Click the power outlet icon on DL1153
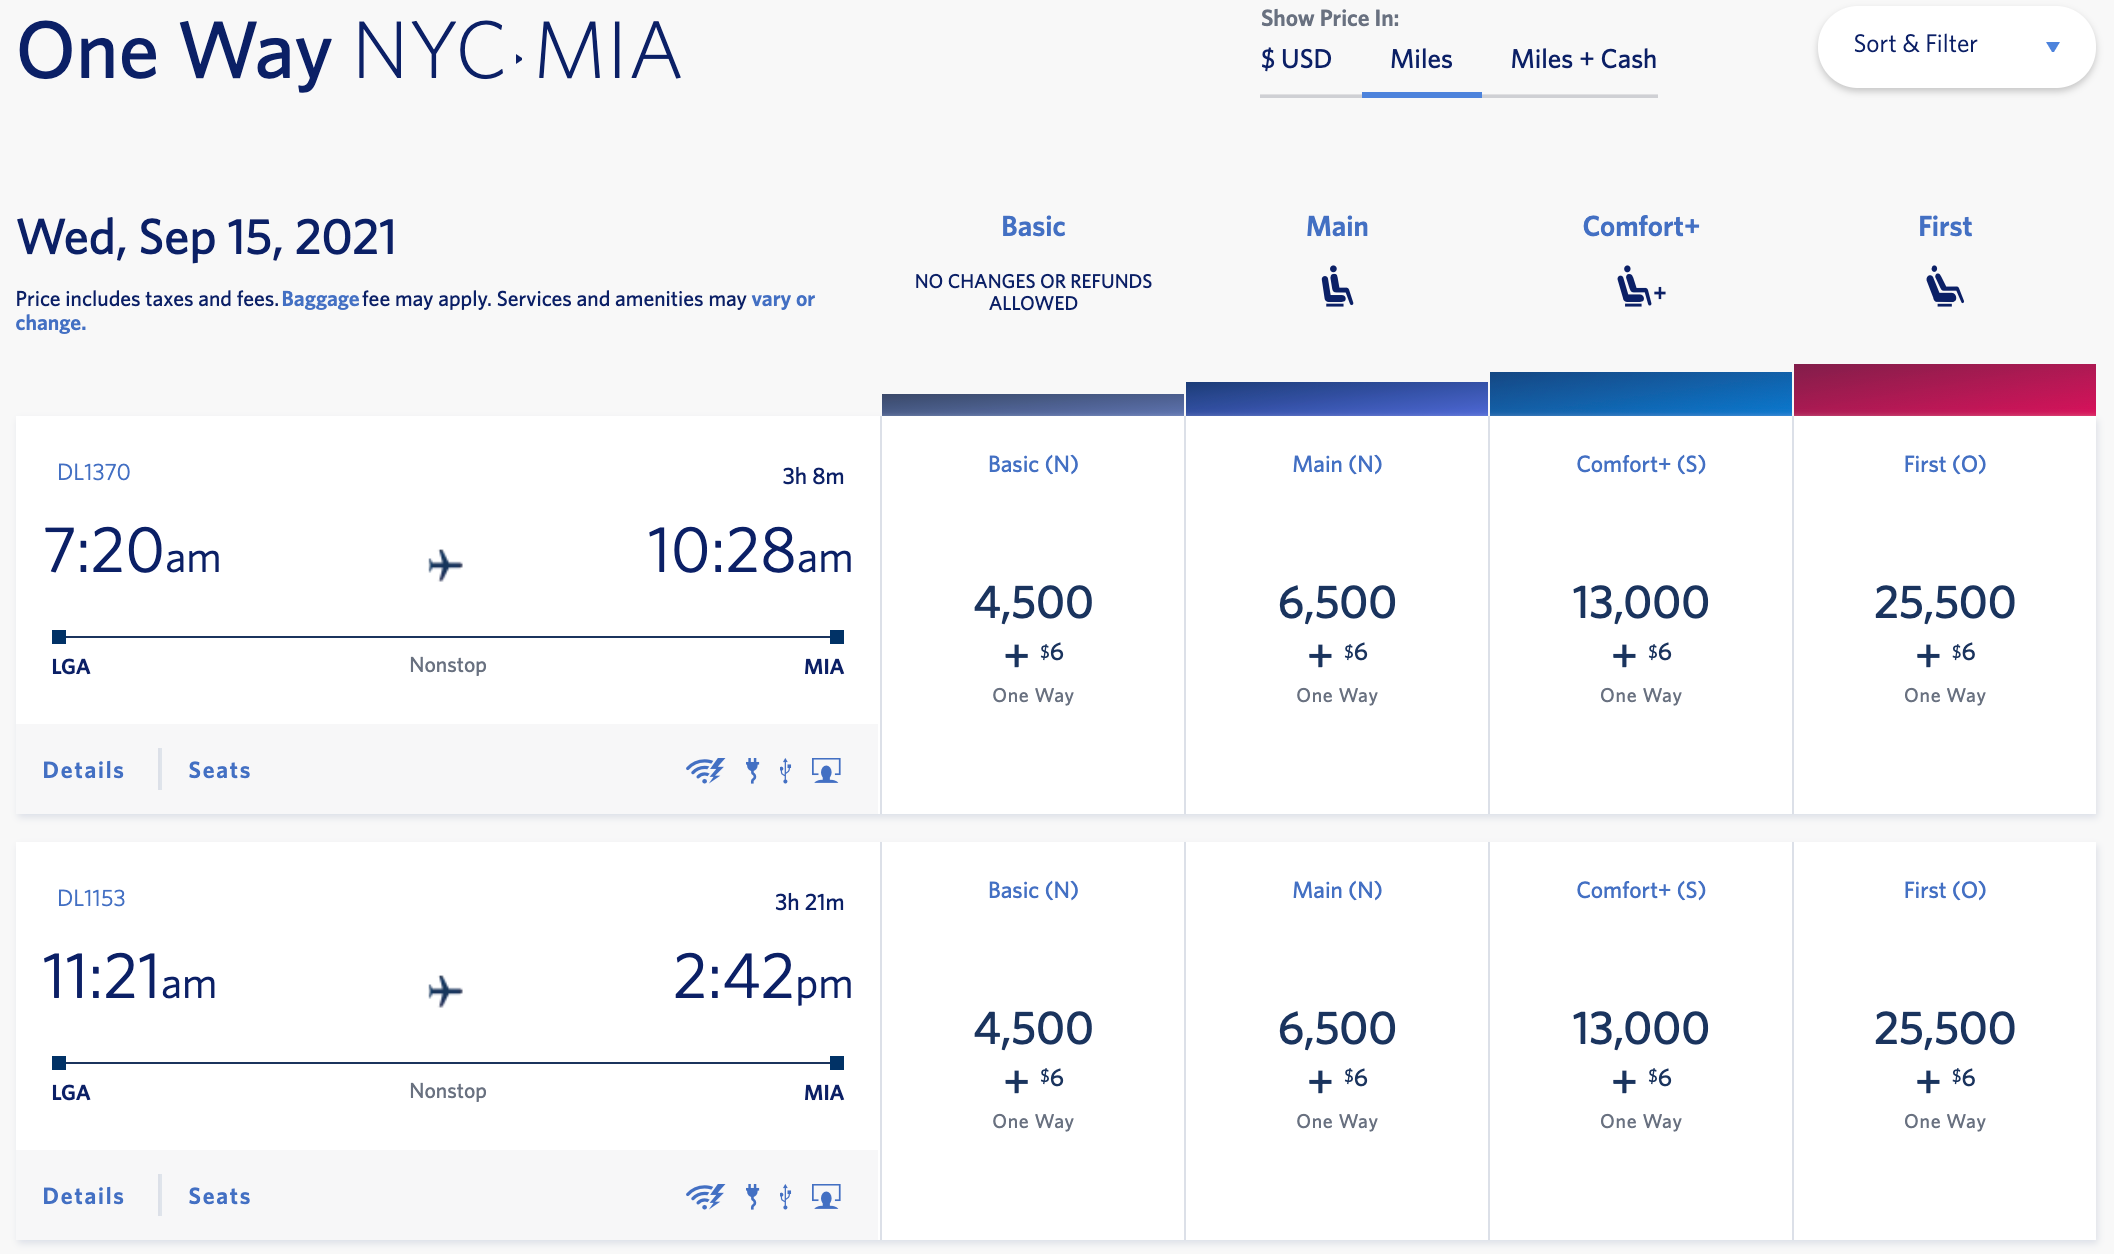The image size is (2114, 1254). pos(752,1196)
